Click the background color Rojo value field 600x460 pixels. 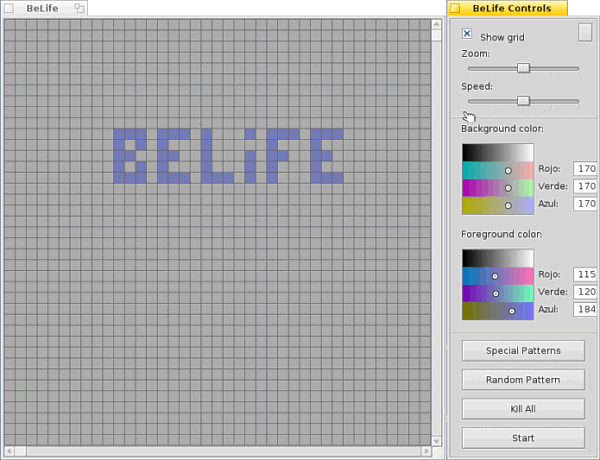[585, 169]
